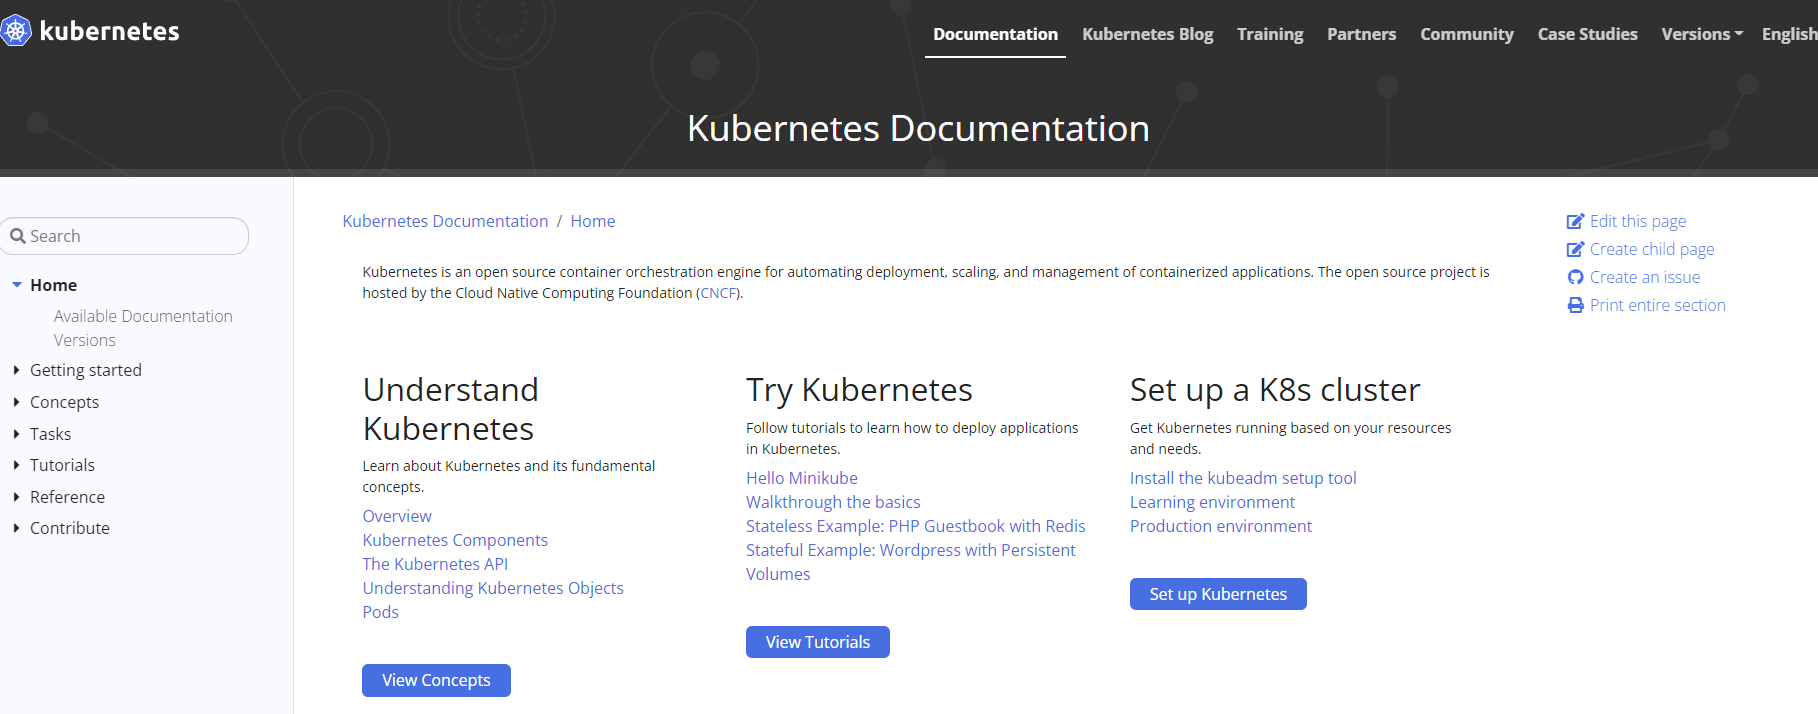The width and height of the screenshot is (1818, 714).
Task: Open Print entire section link
Action: point(1658,305)
